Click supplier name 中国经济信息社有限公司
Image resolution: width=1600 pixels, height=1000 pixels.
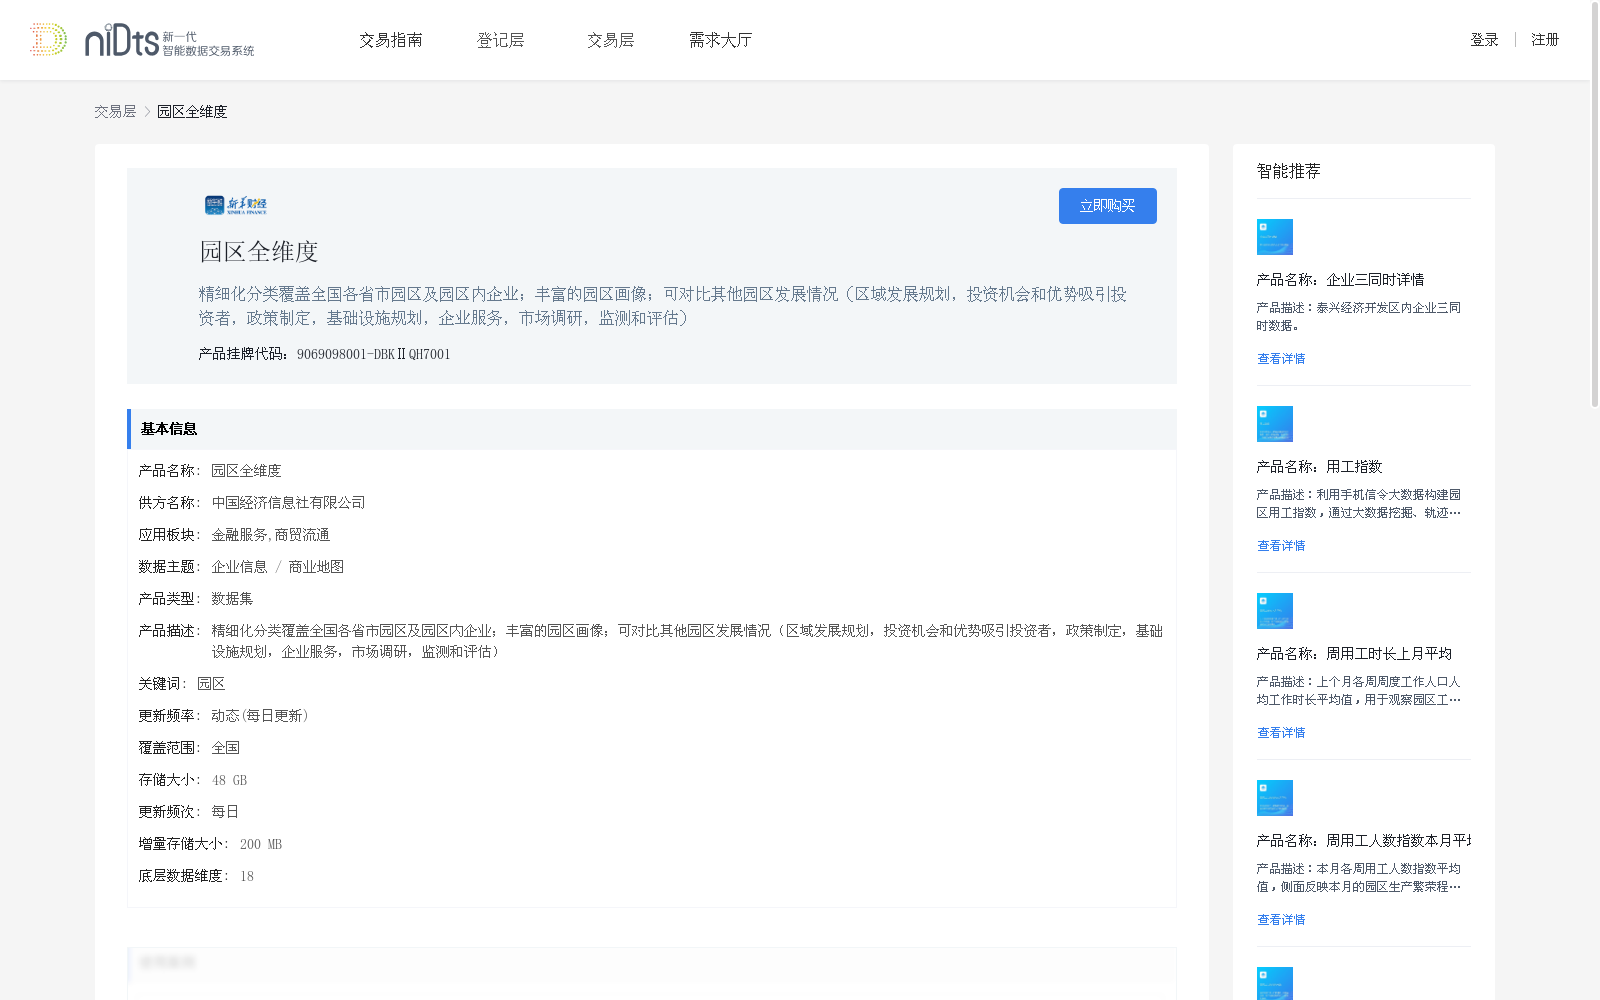point(288,503)
